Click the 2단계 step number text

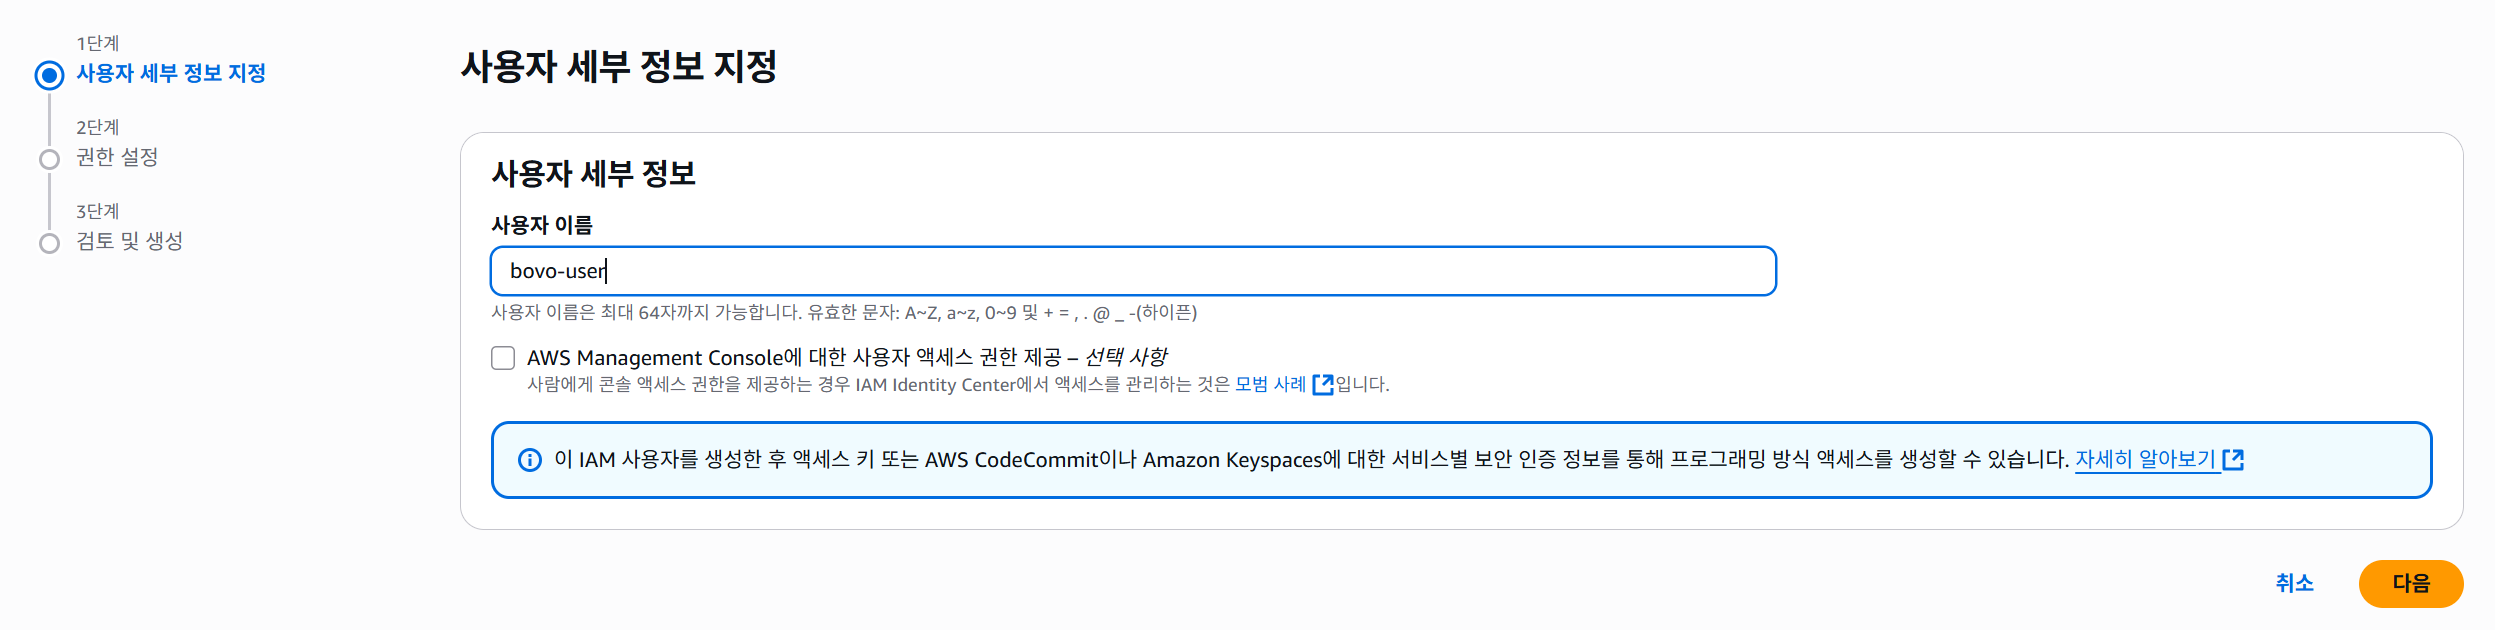tap(98, 127)
